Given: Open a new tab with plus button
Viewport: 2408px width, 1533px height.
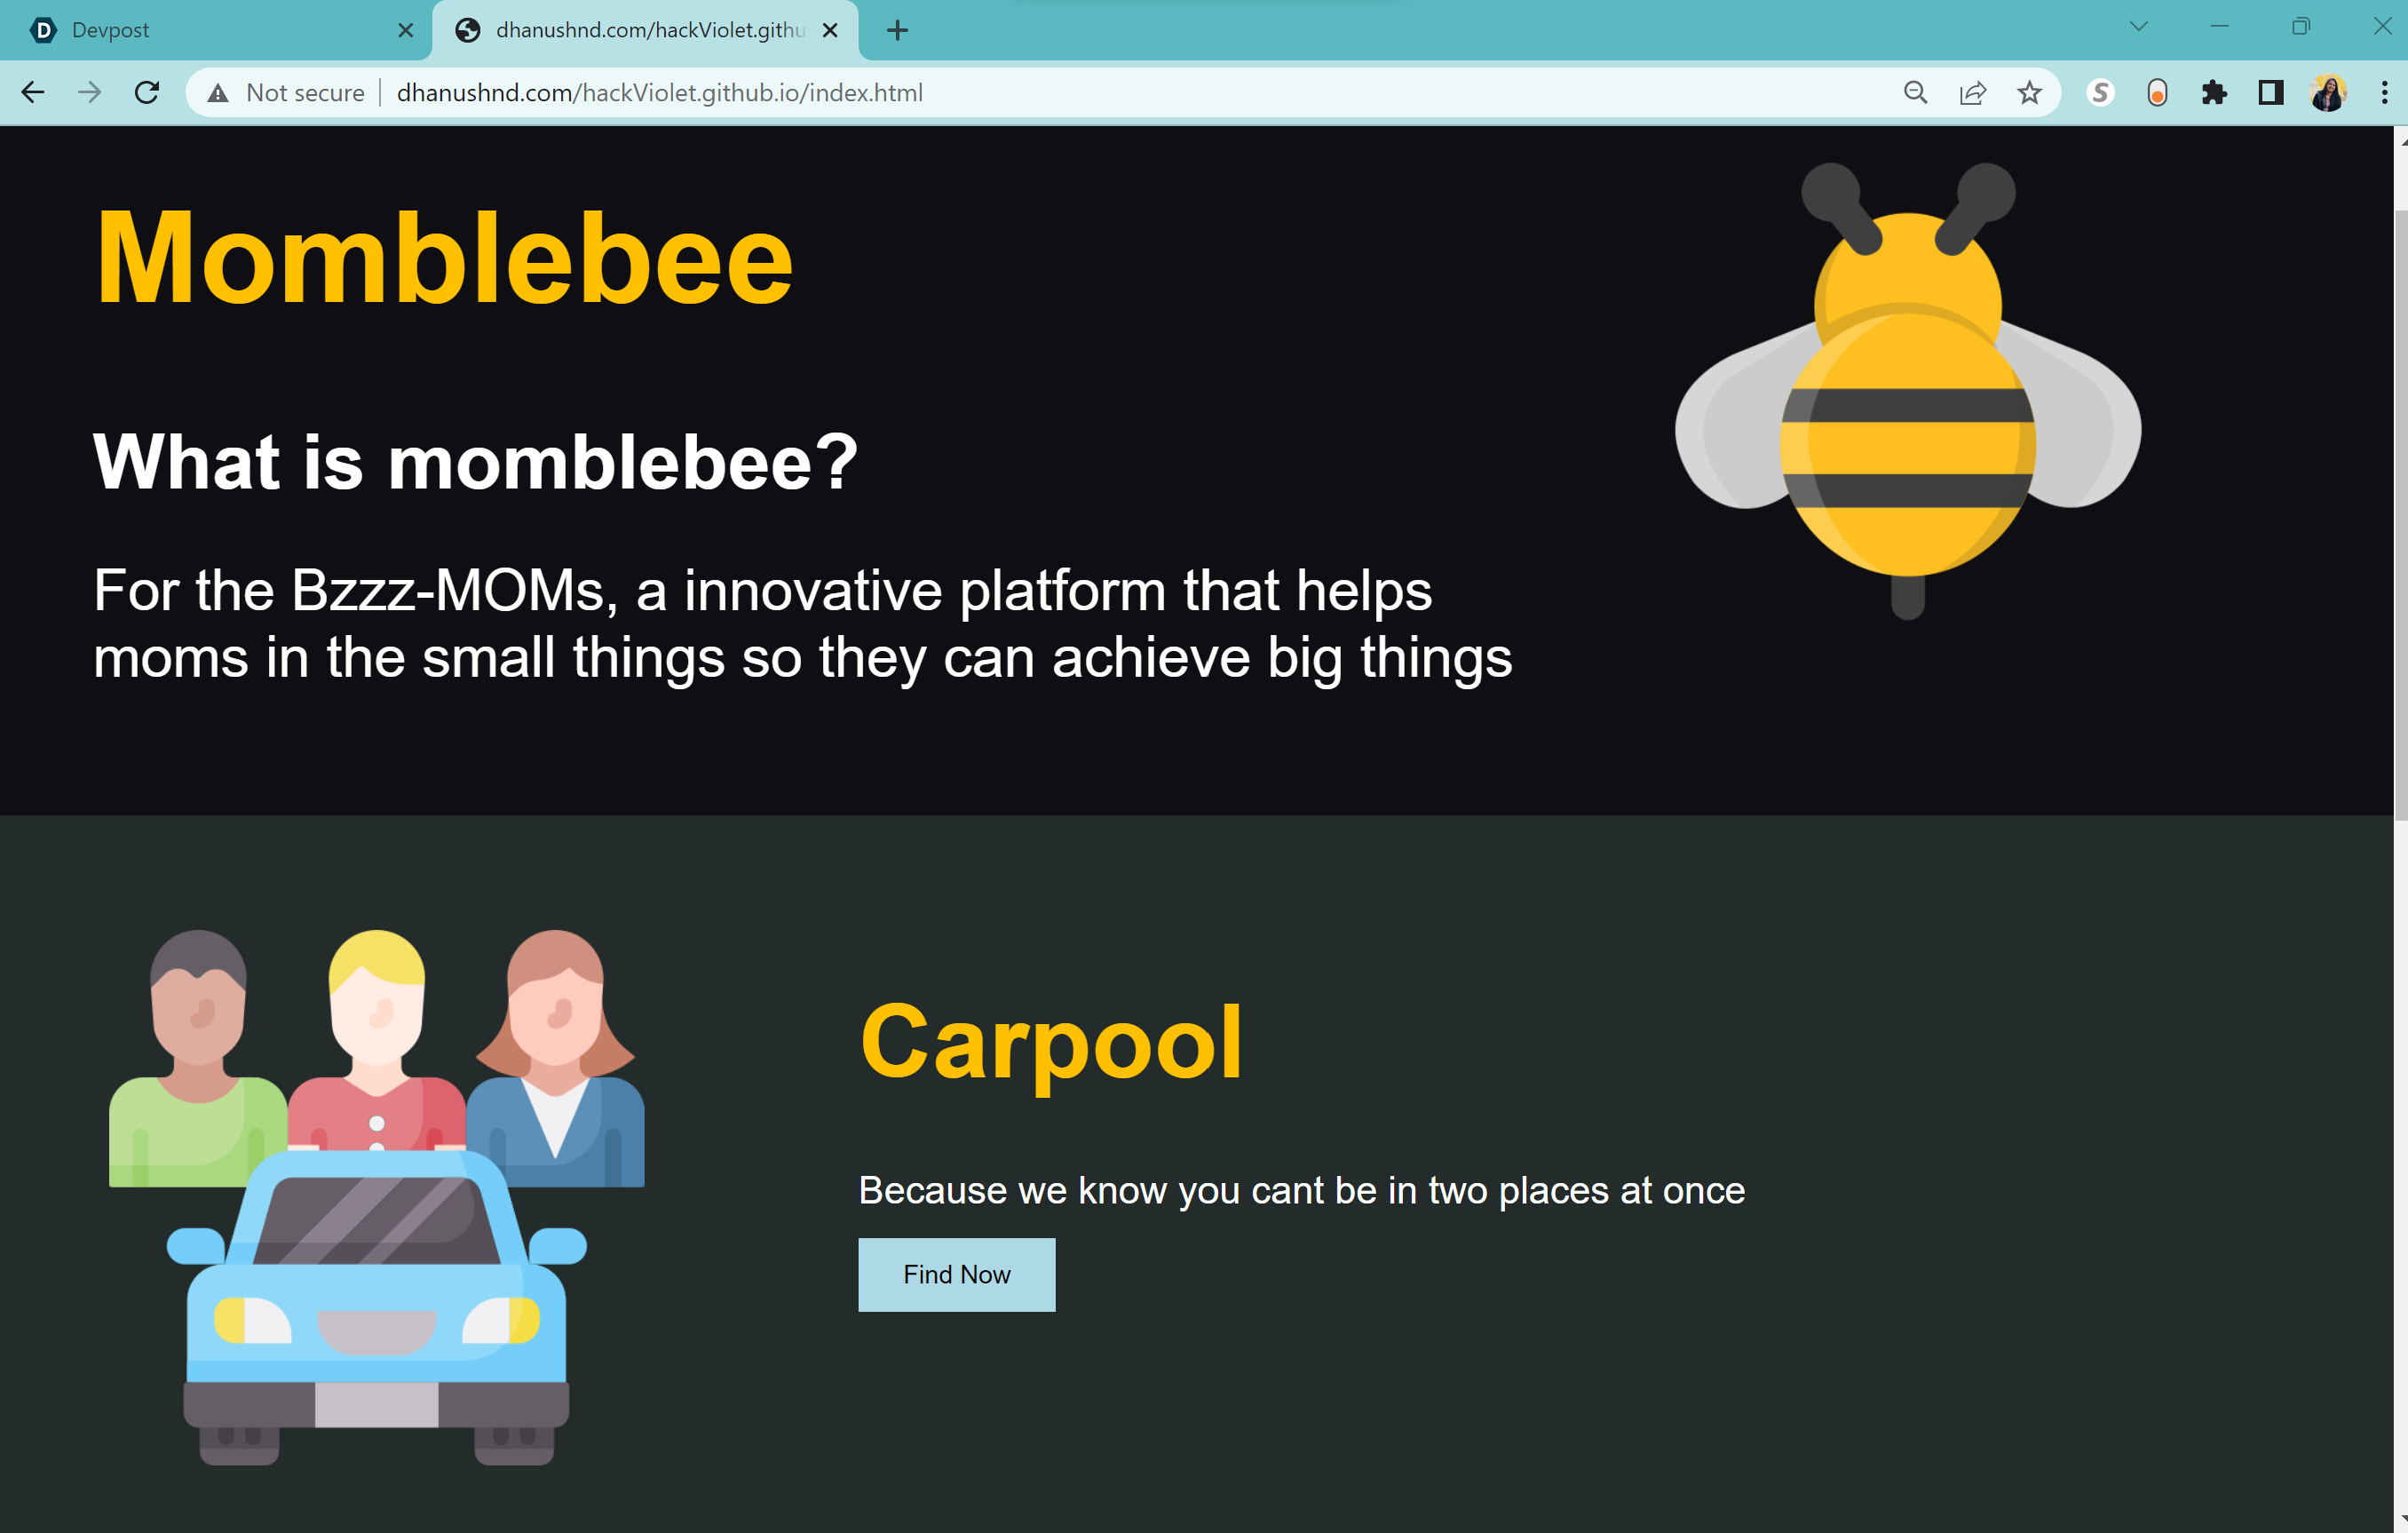Looking at the screenshot, I should pos(897,30).
